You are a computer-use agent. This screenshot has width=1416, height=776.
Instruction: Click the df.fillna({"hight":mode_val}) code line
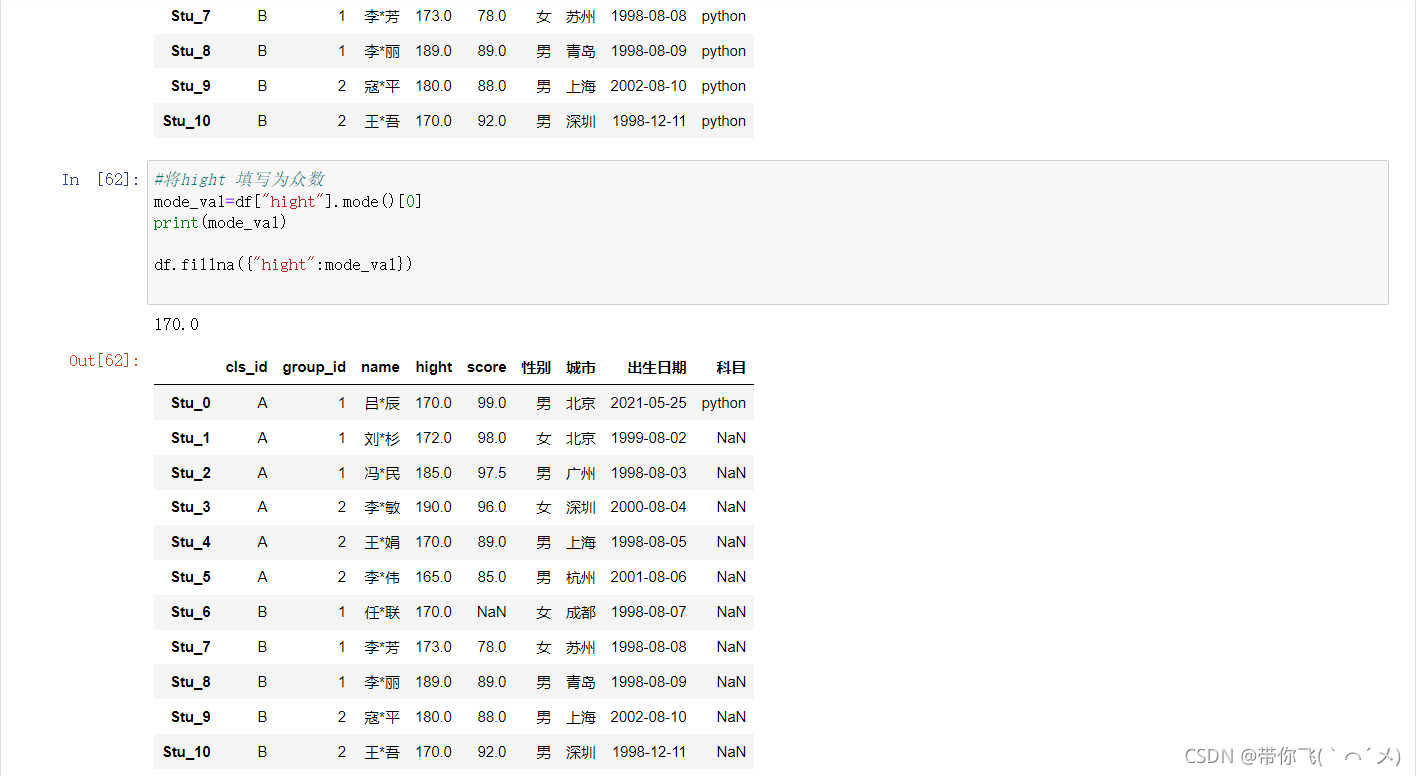point(283,265)
